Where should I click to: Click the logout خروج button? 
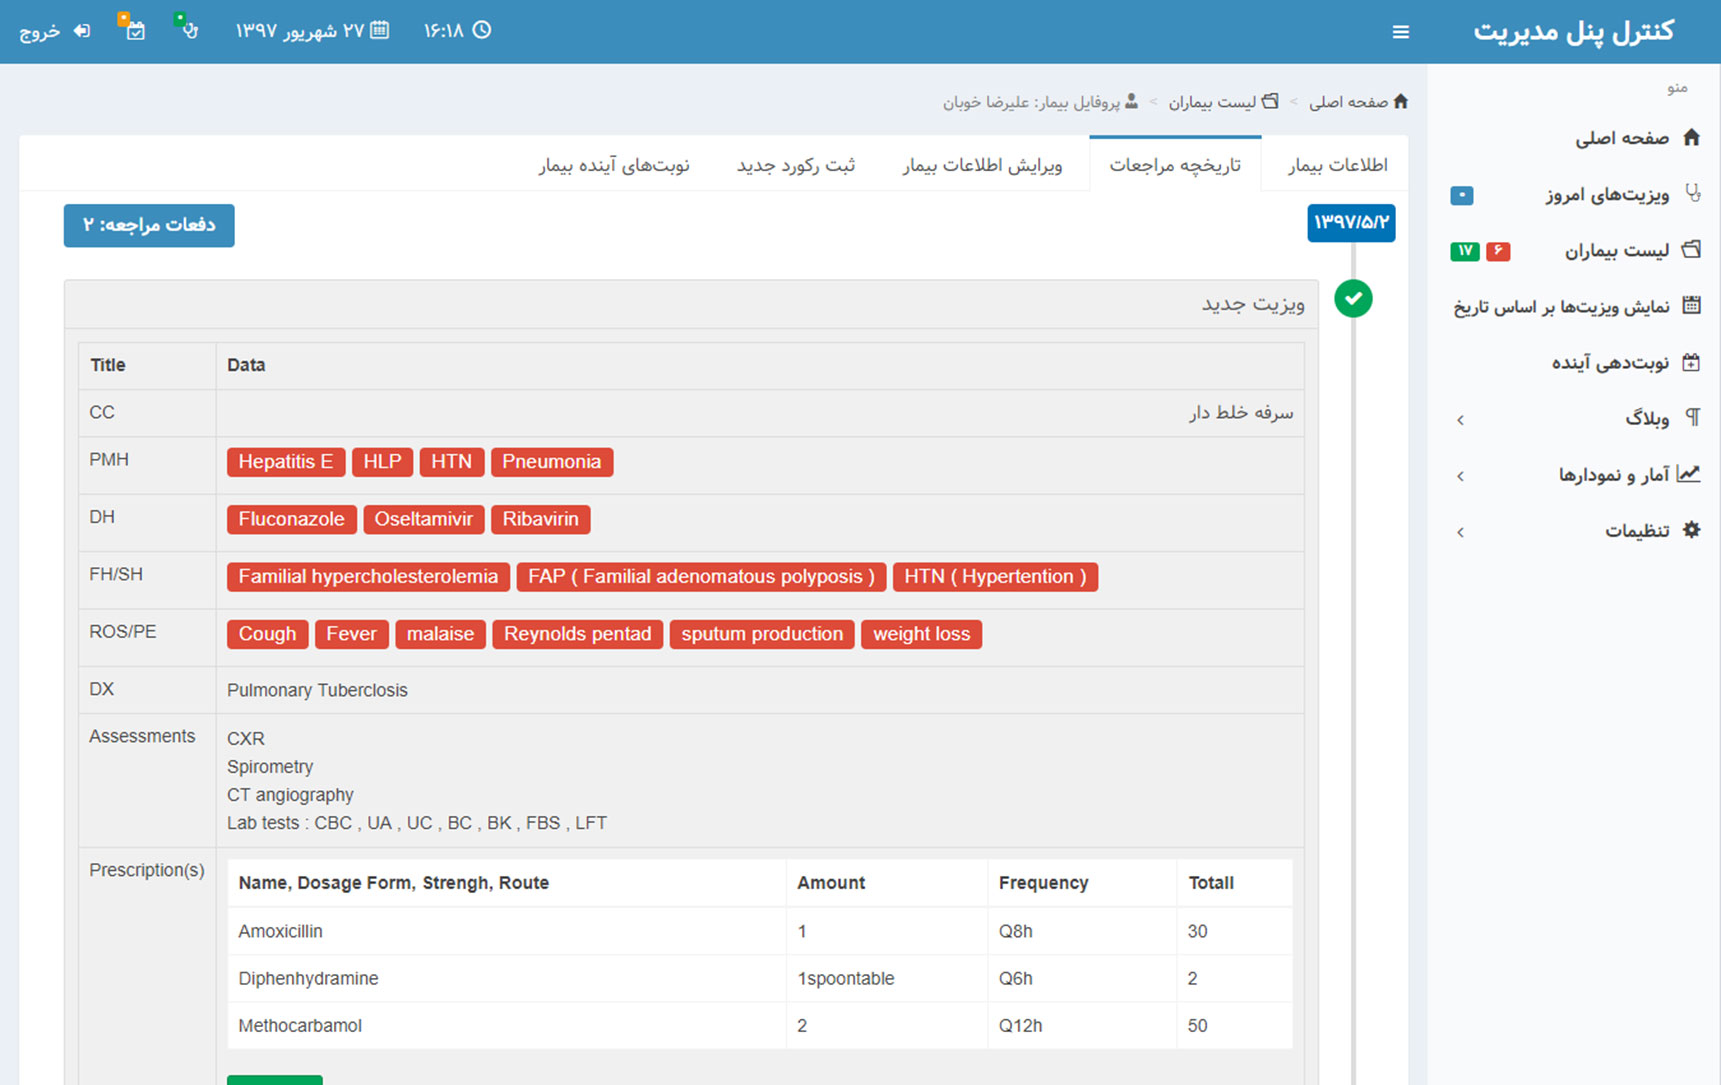[x=55, y=31]
